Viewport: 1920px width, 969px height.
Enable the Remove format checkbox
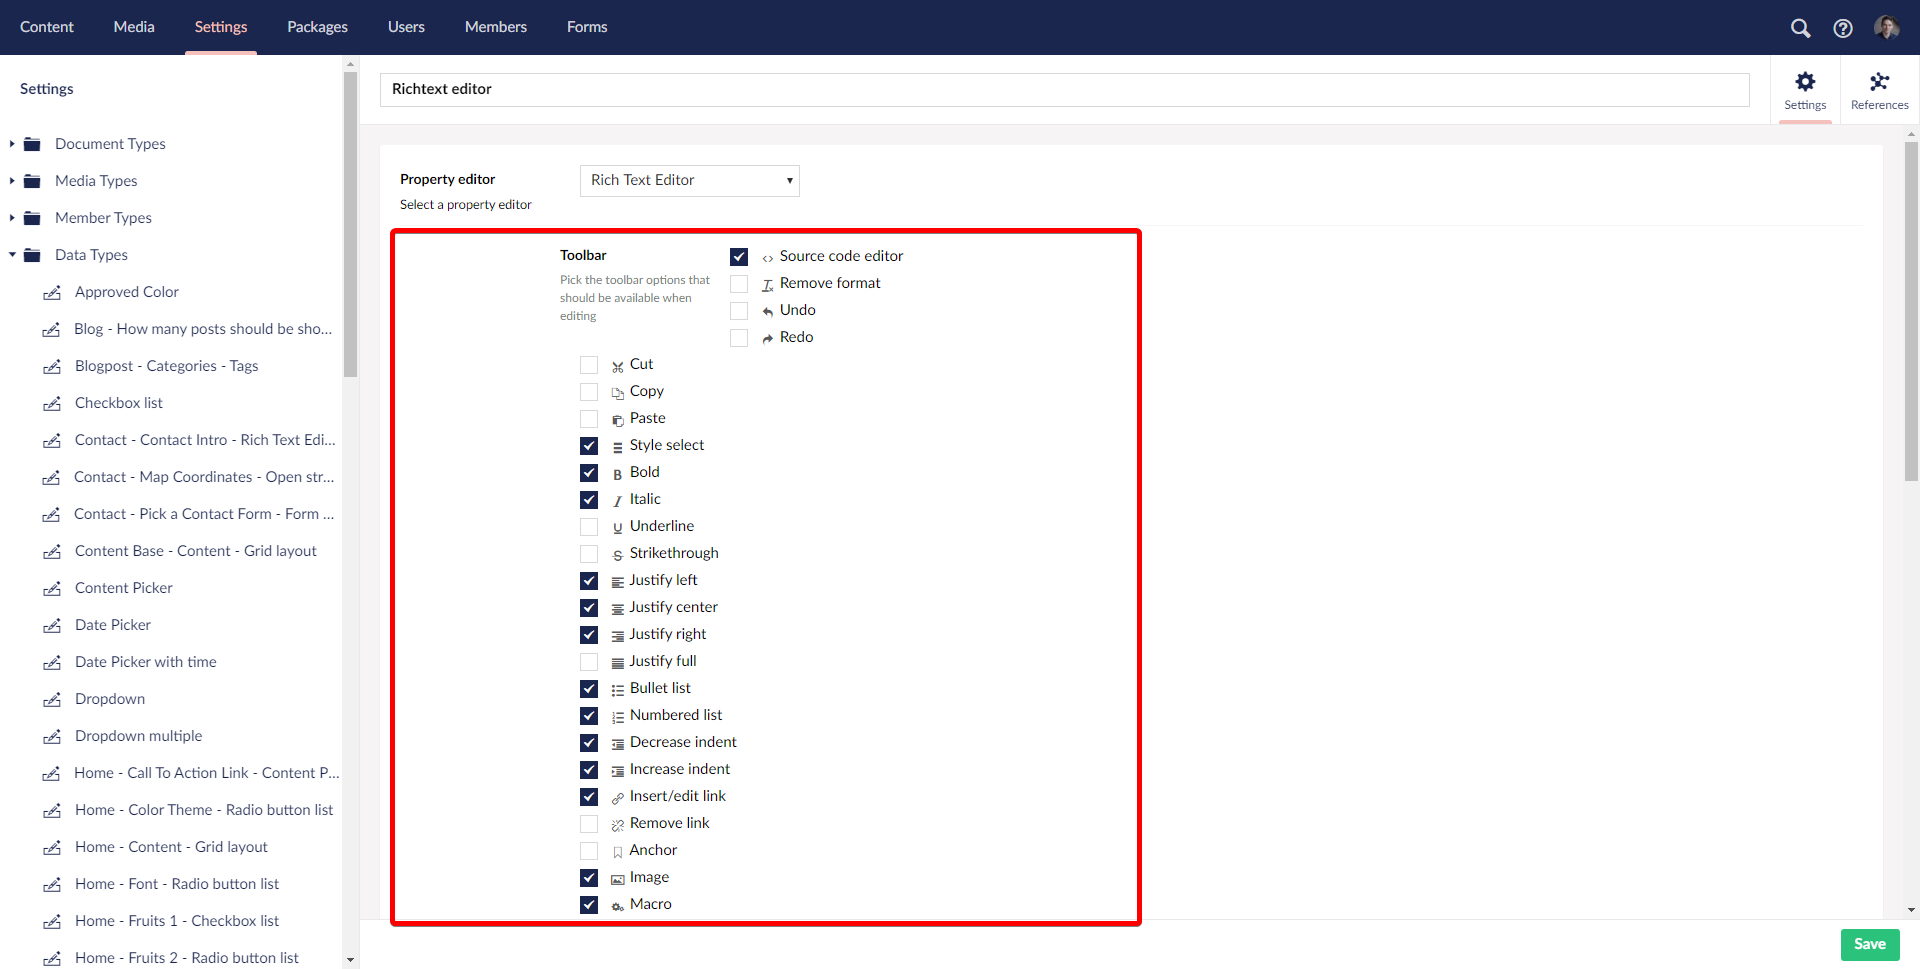pos(739,283)
